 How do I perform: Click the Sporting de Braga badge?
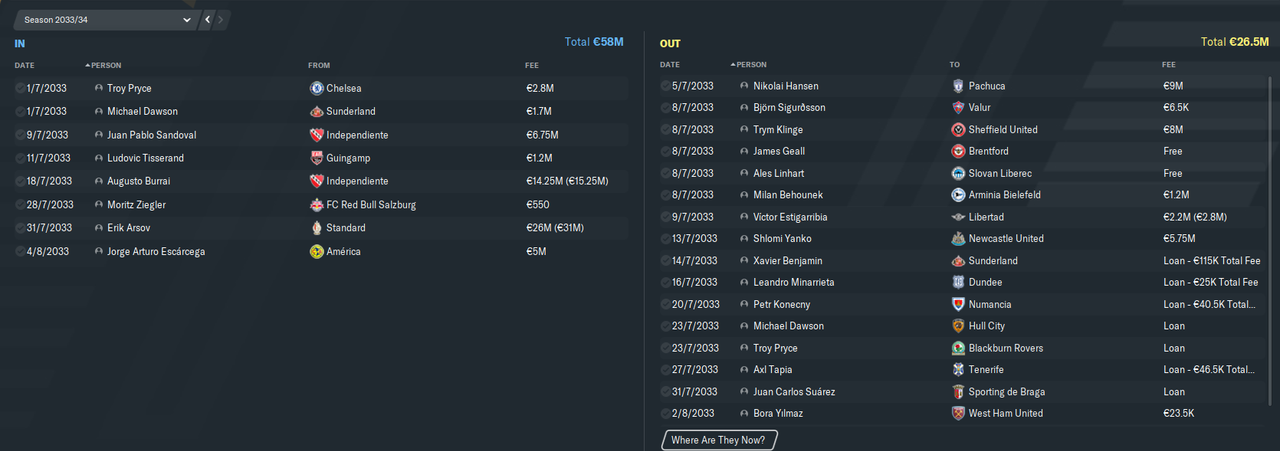[x=959, y=392]
